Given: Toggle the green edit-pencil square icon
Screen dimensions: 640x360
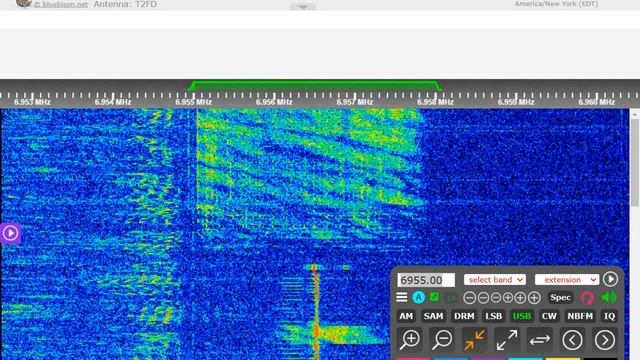Looking at the screenshot, I should 435,297.
